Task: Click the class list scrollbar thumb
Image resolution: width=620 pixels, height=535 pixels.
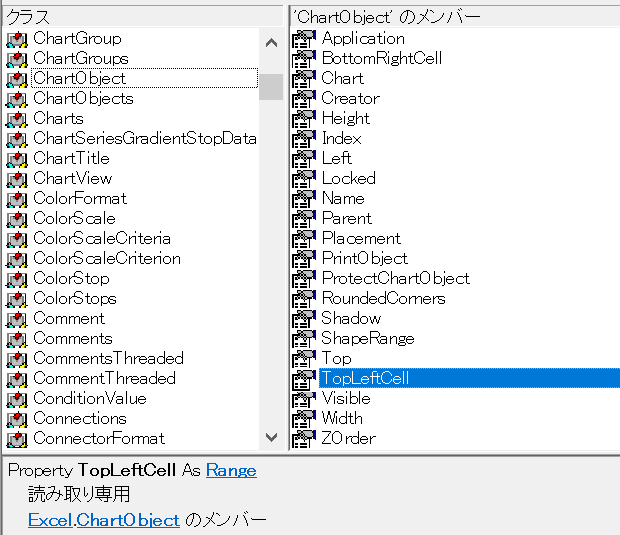Action: 271,87
